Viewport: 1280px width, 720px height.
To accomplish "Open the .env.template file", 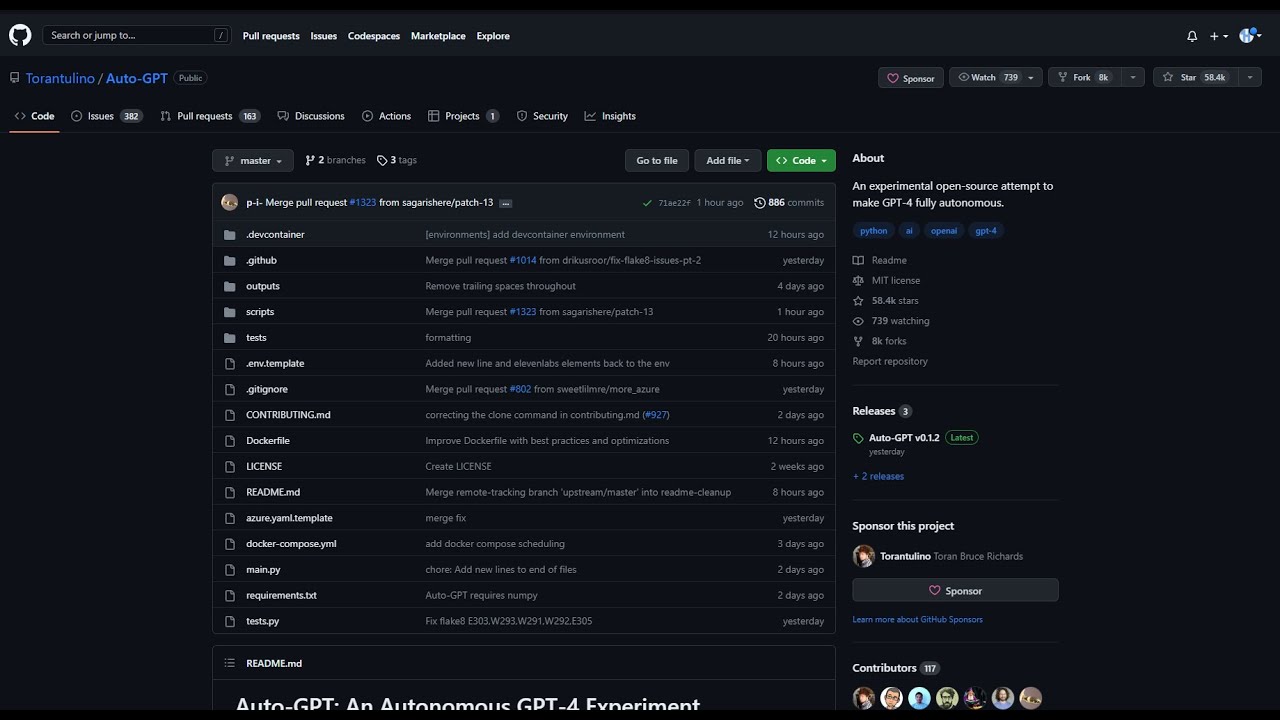I will pos(275,363).
